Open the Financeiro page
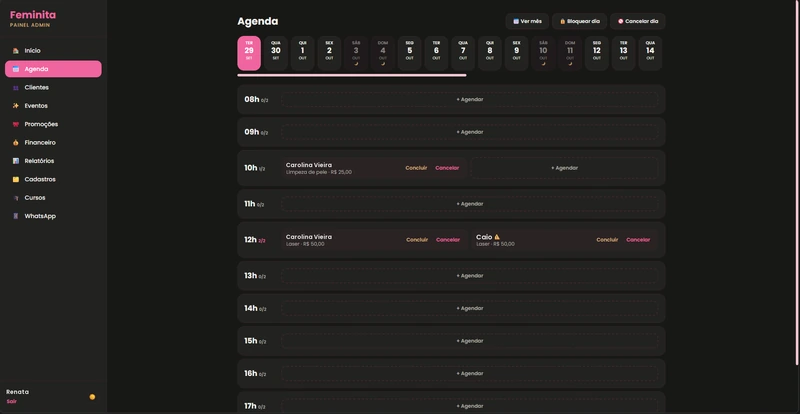The image size is (800, 414). coord(53,142)
